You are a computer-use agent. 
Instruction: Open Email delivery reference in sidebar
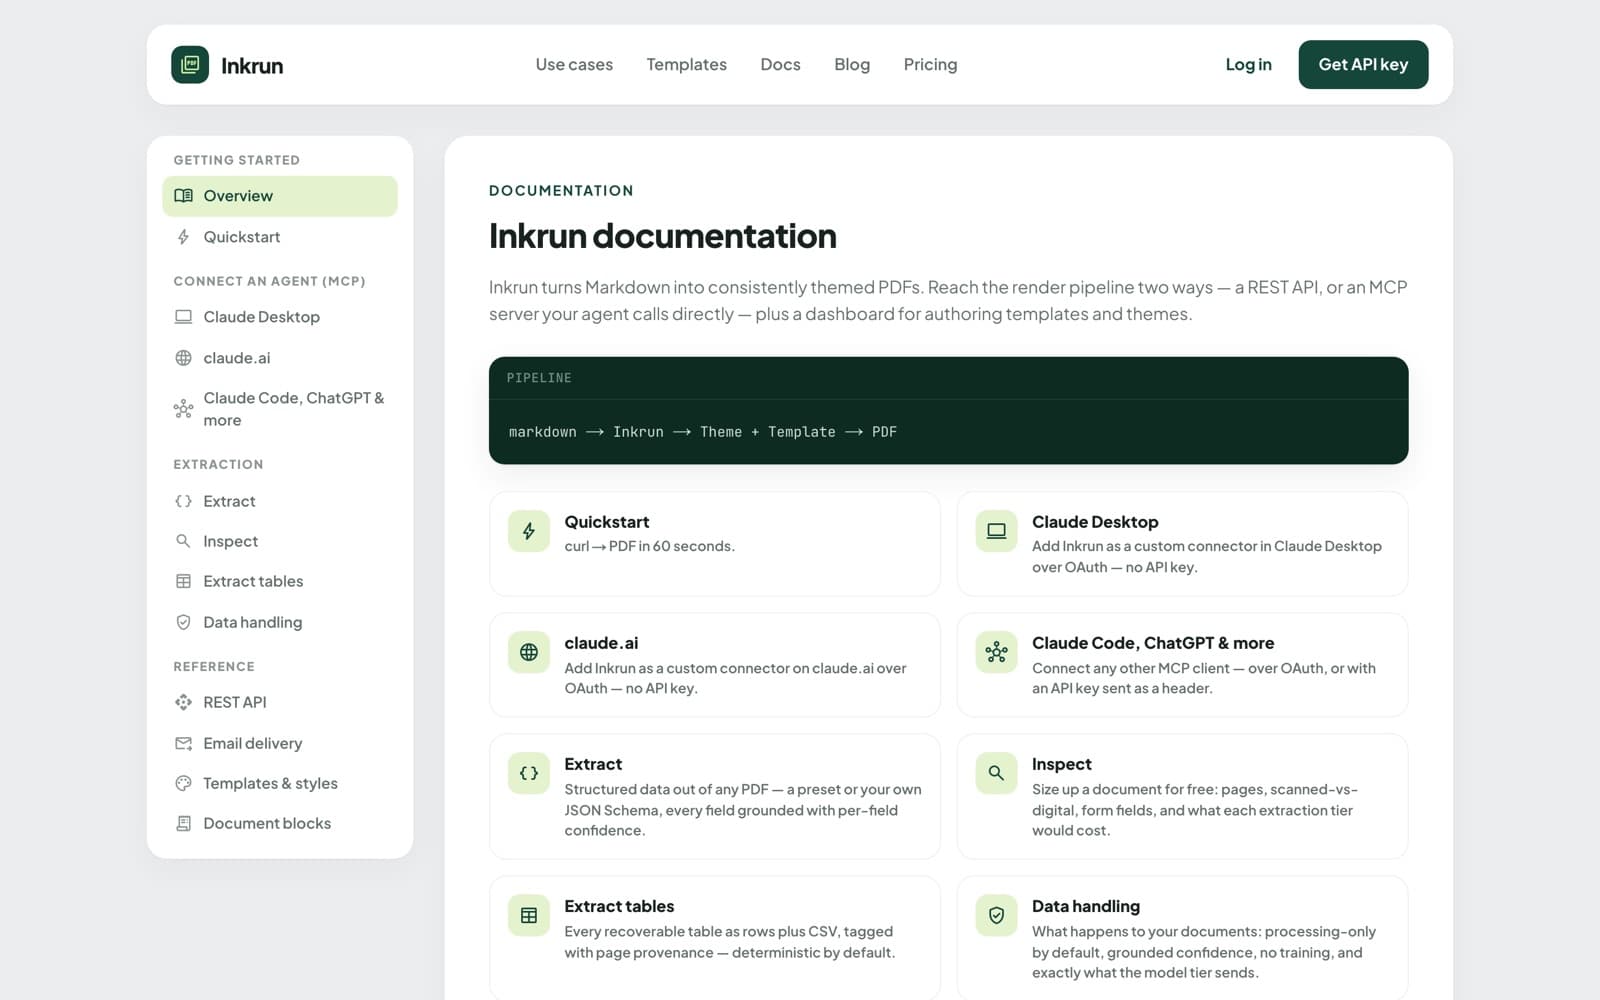280,743
